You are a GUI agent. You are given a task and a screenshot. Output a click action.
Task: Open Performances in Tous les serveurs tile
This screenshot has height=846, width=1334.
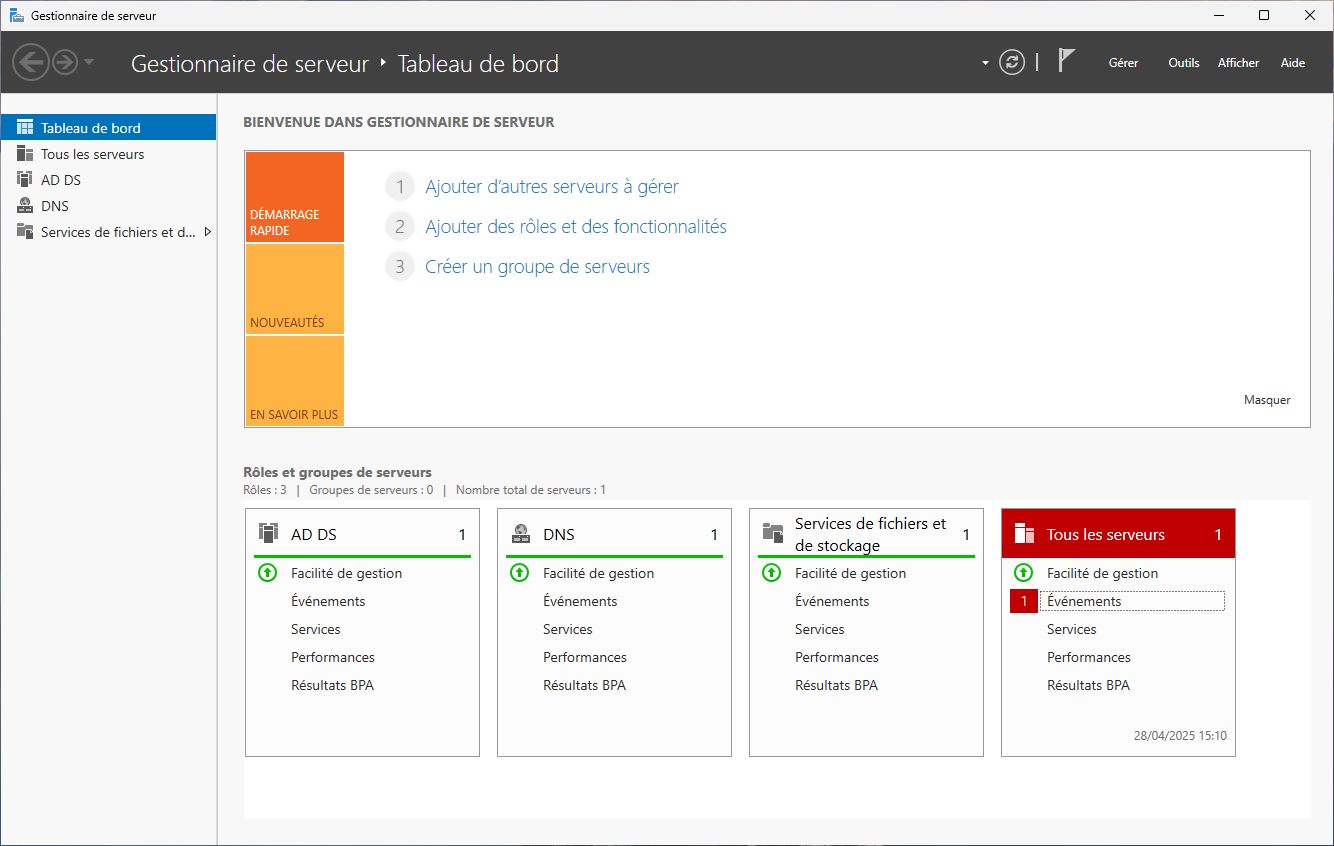[1089, 657]
